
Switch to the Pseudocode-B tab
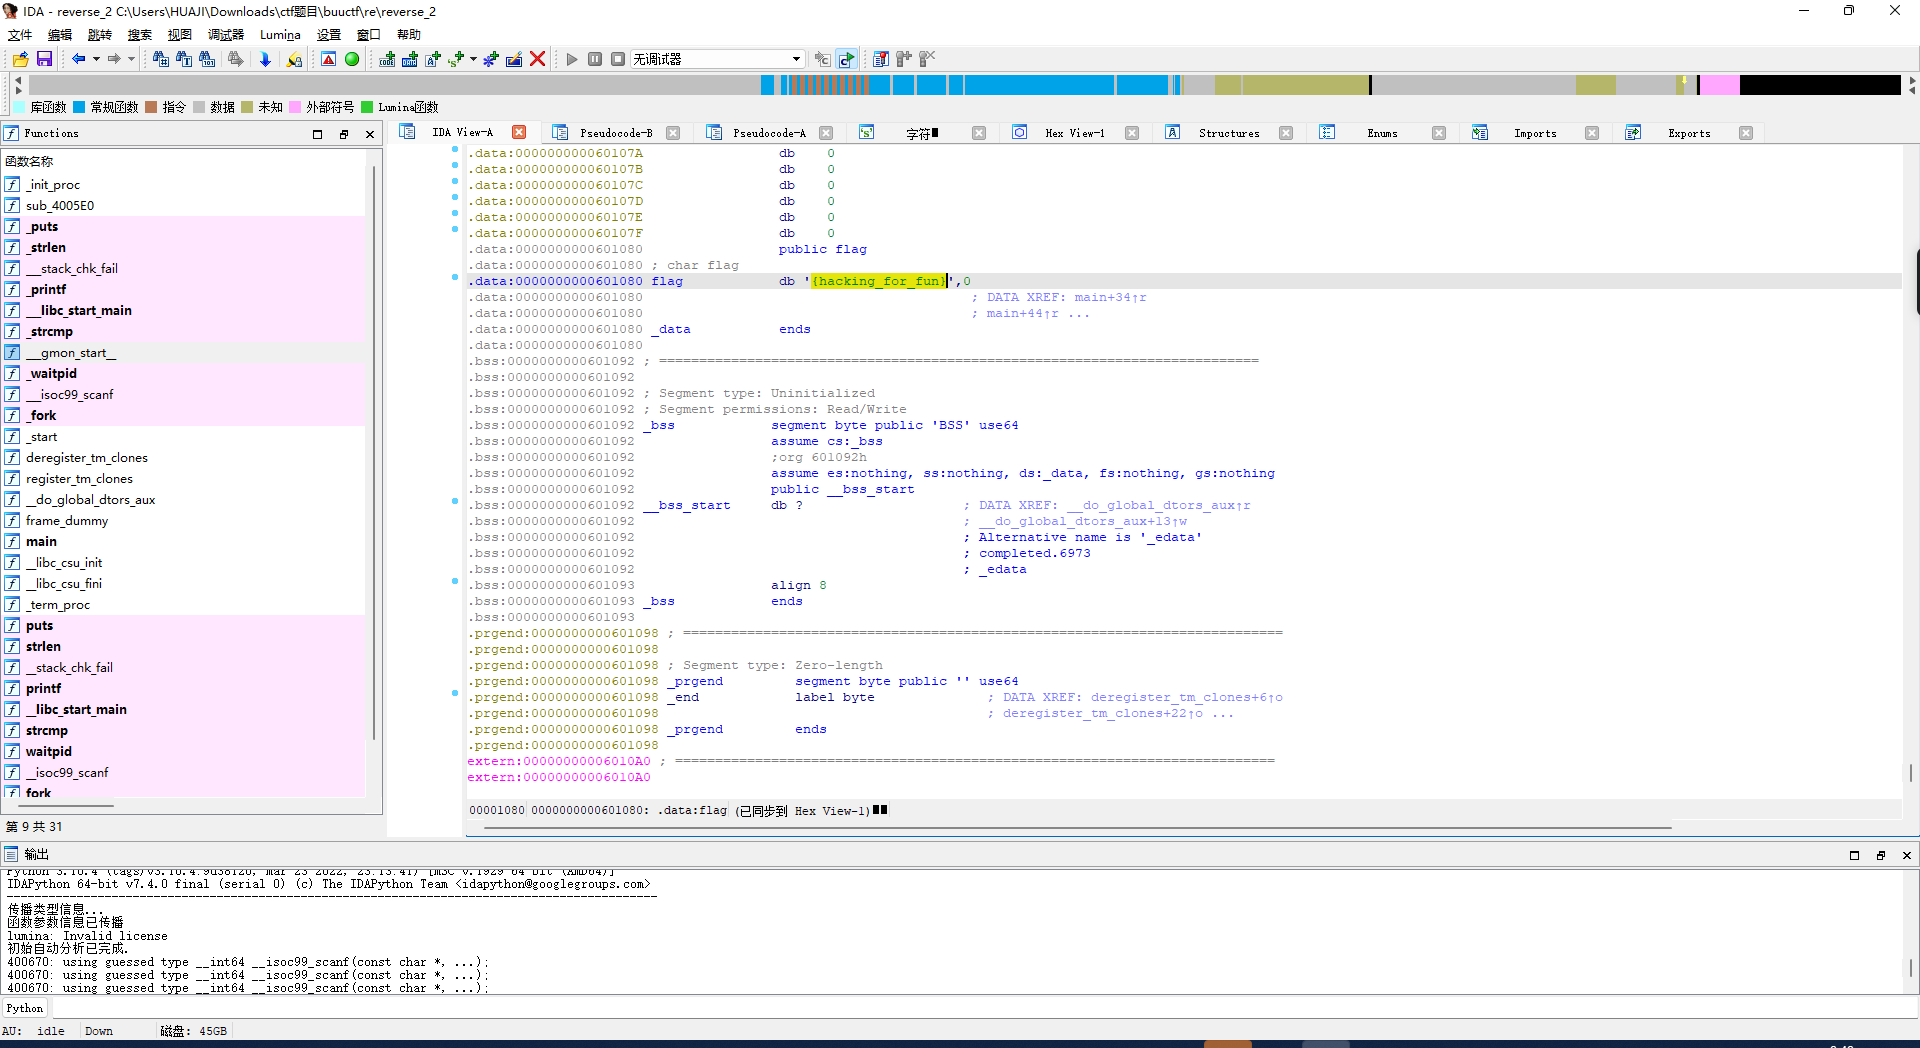click(x=616, y=133)
